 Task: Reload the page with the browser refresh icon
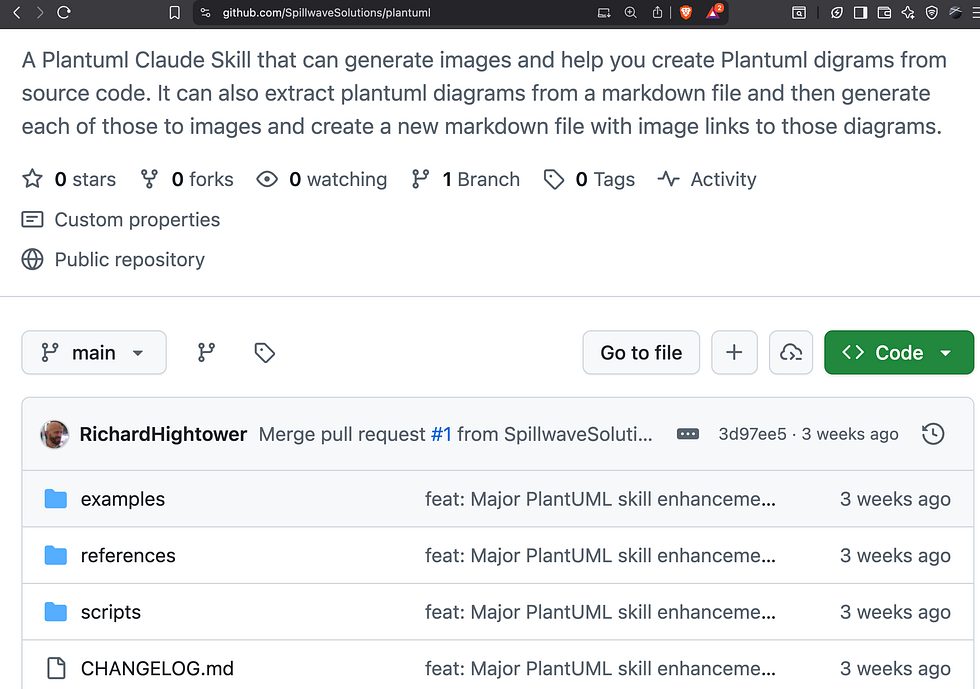point(64,13)
